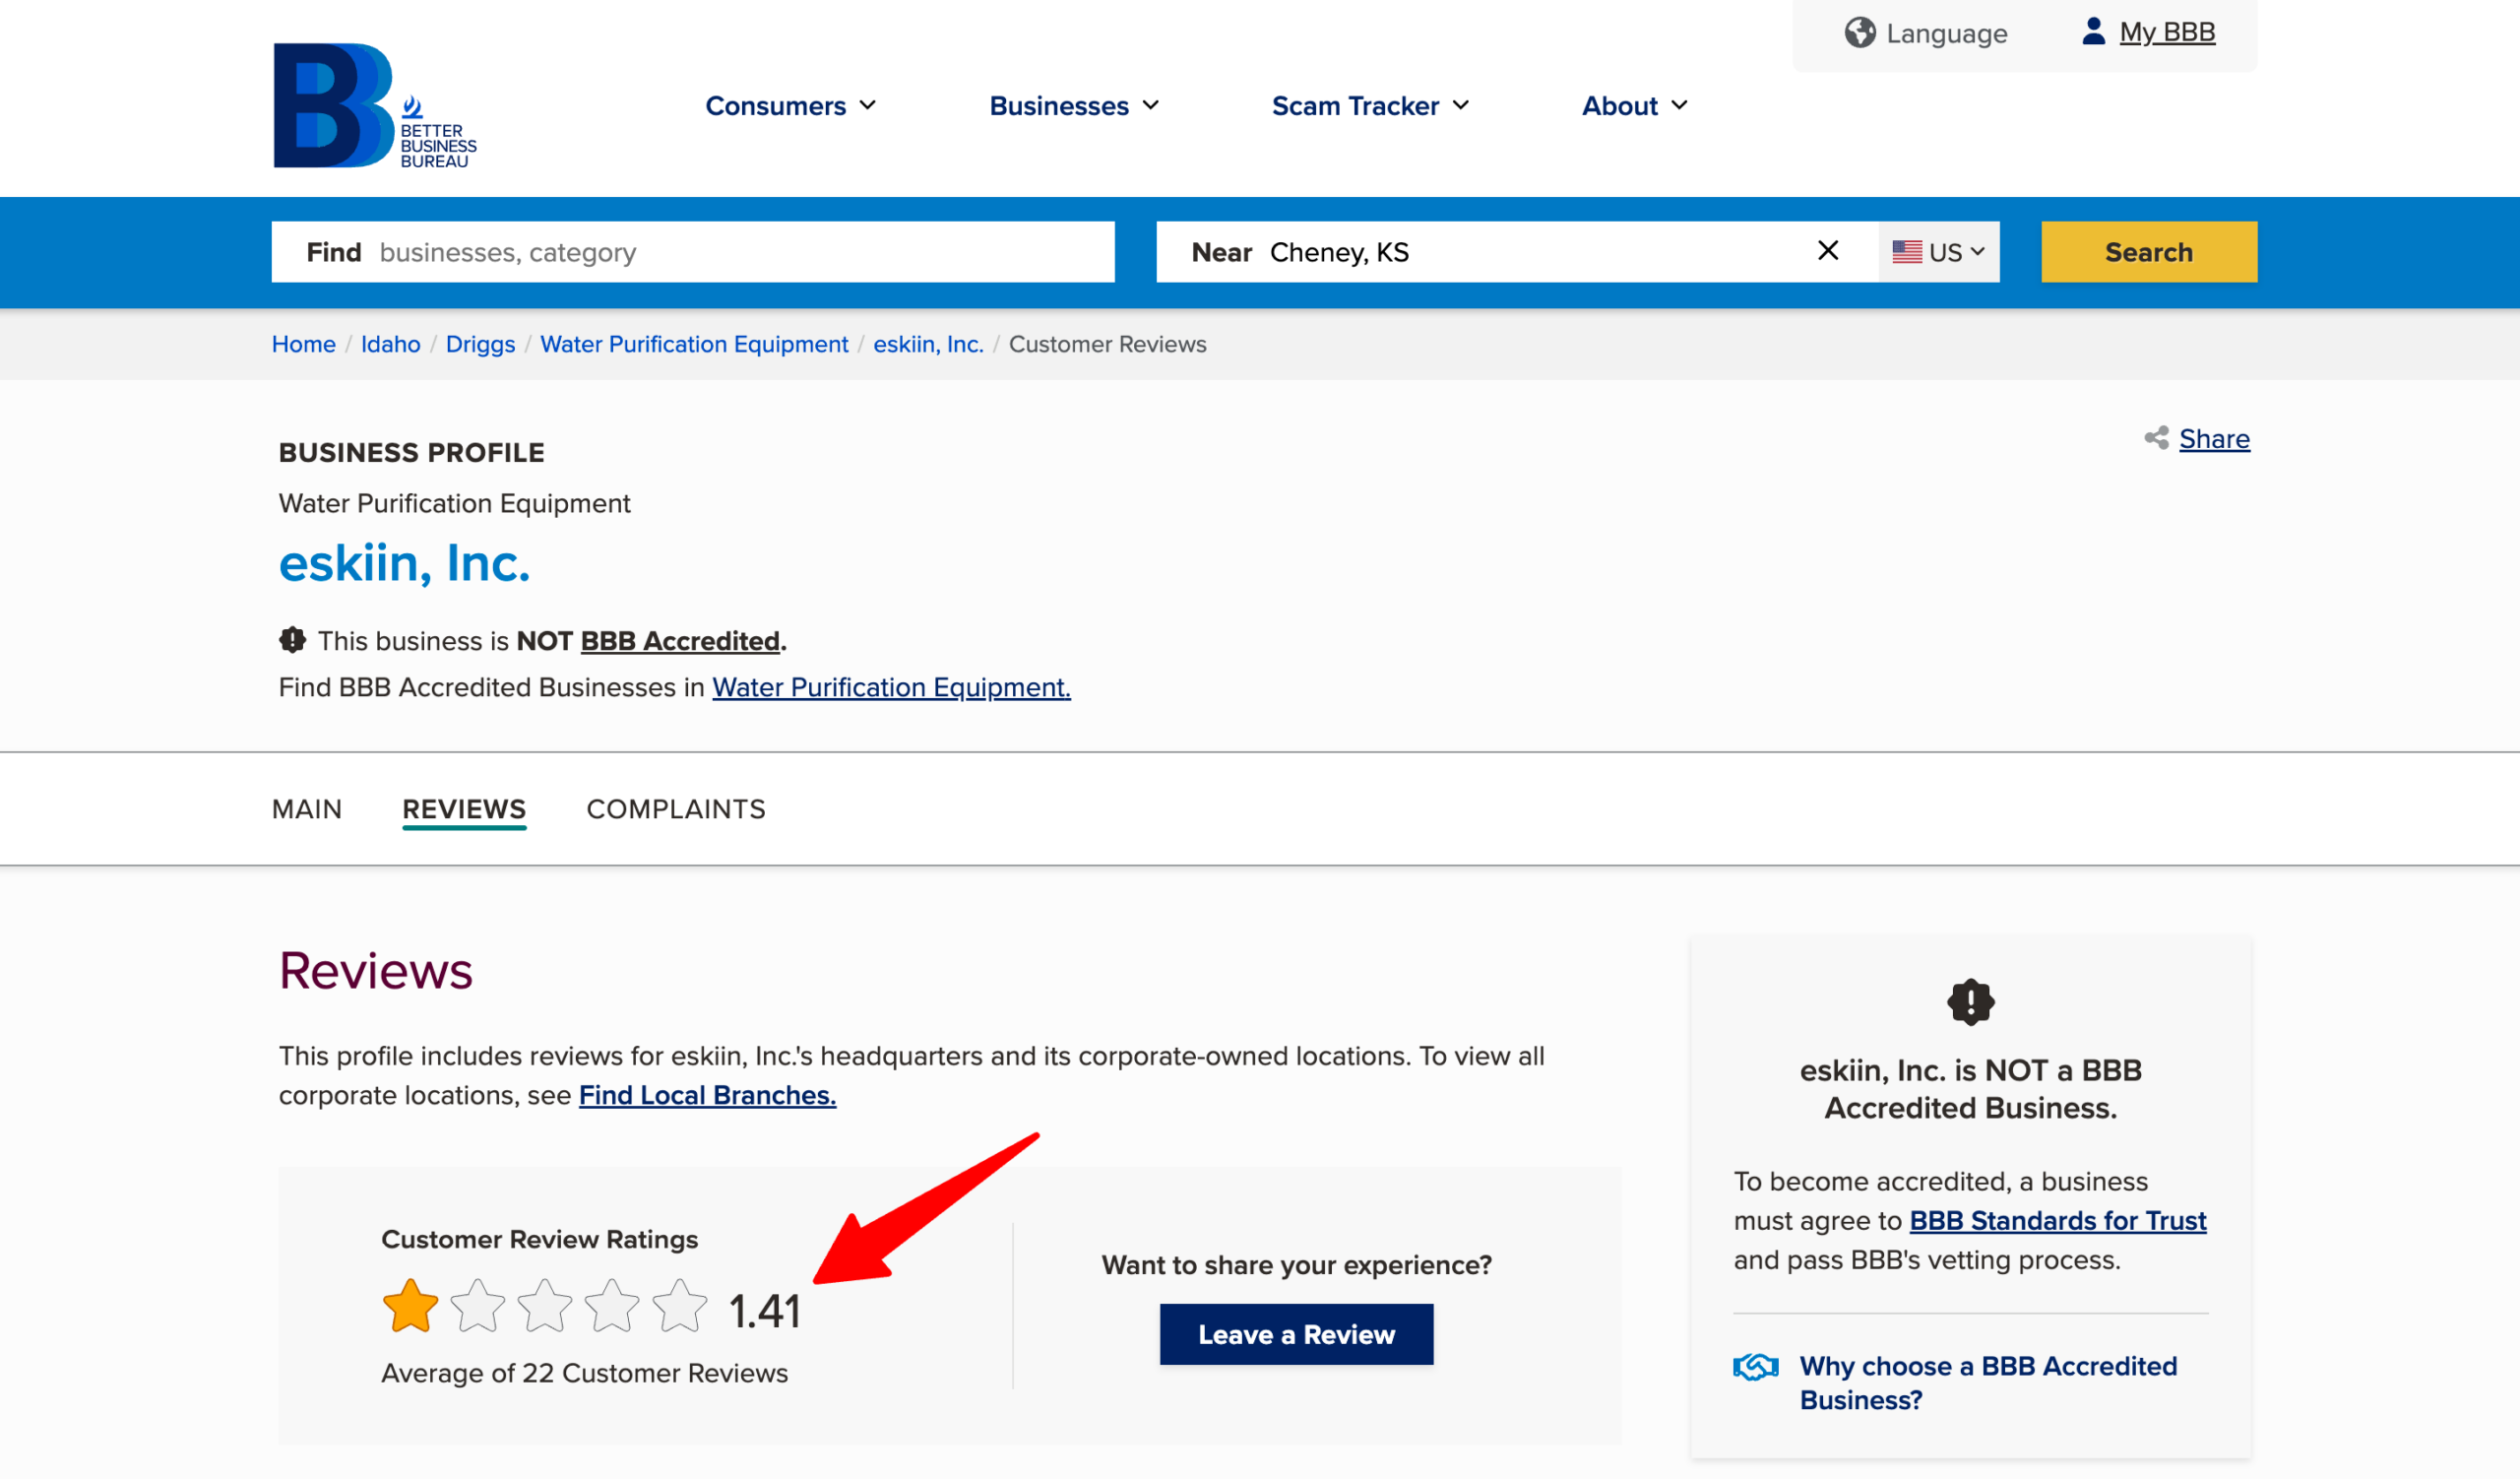Viewport: 2520px width, 1479px height.
Task: Go to Home breadcrumb
Action: point(304,344)
